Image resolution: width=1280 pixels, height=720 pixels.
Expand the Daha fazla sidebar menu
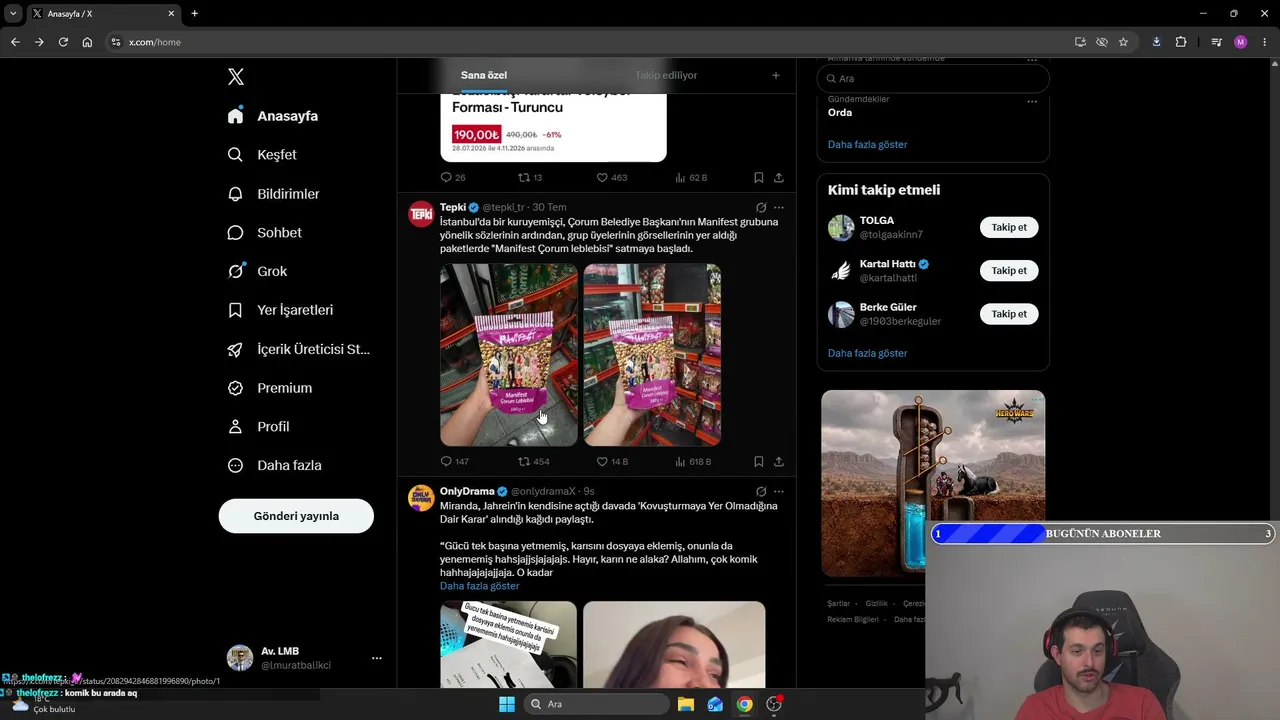click(274, 466)
